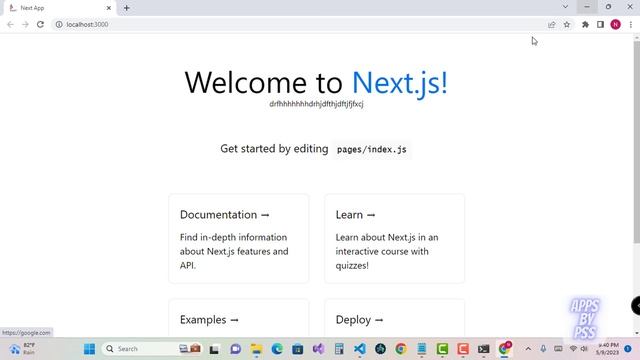
Task: Open the Documentation card
Action: pos(239,239)
